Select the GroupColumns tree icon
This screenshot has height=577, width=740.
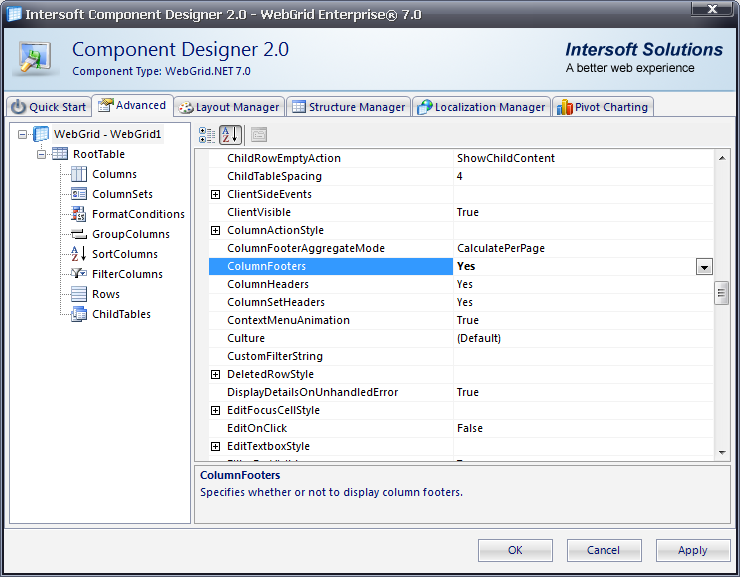click(79, 234)
